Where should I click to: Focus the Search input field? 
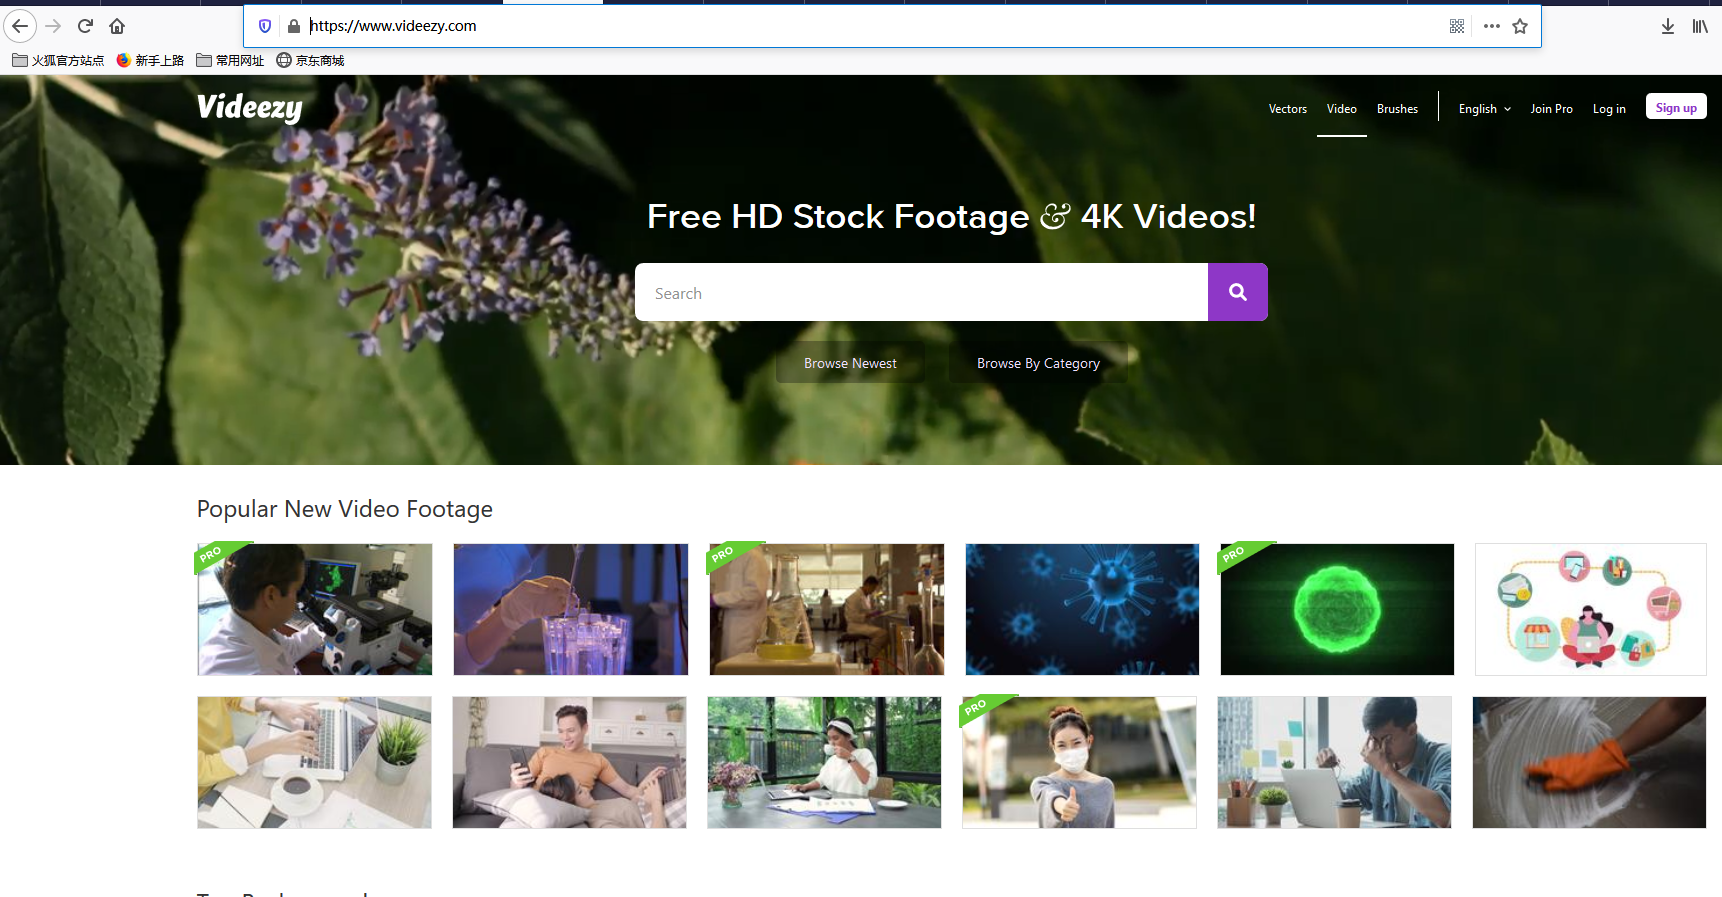coord(921,292)
